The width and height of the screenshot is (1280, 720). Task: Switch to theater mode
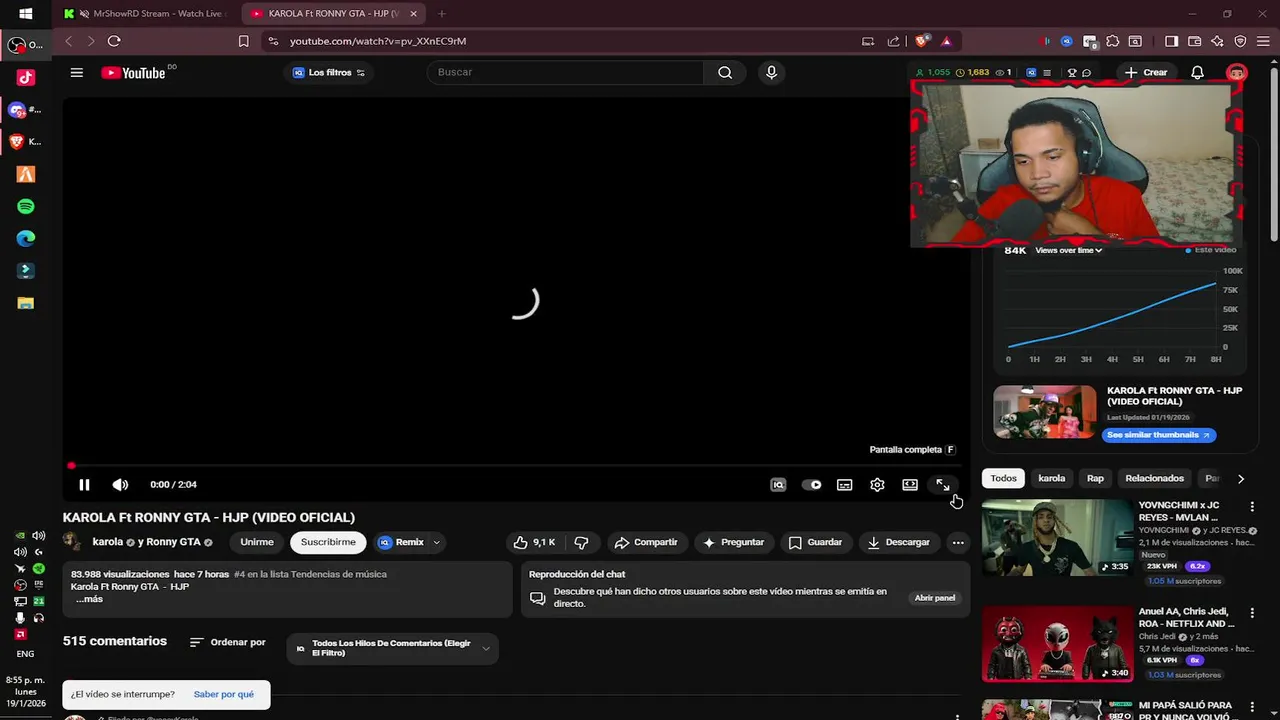tap(910, 485)
